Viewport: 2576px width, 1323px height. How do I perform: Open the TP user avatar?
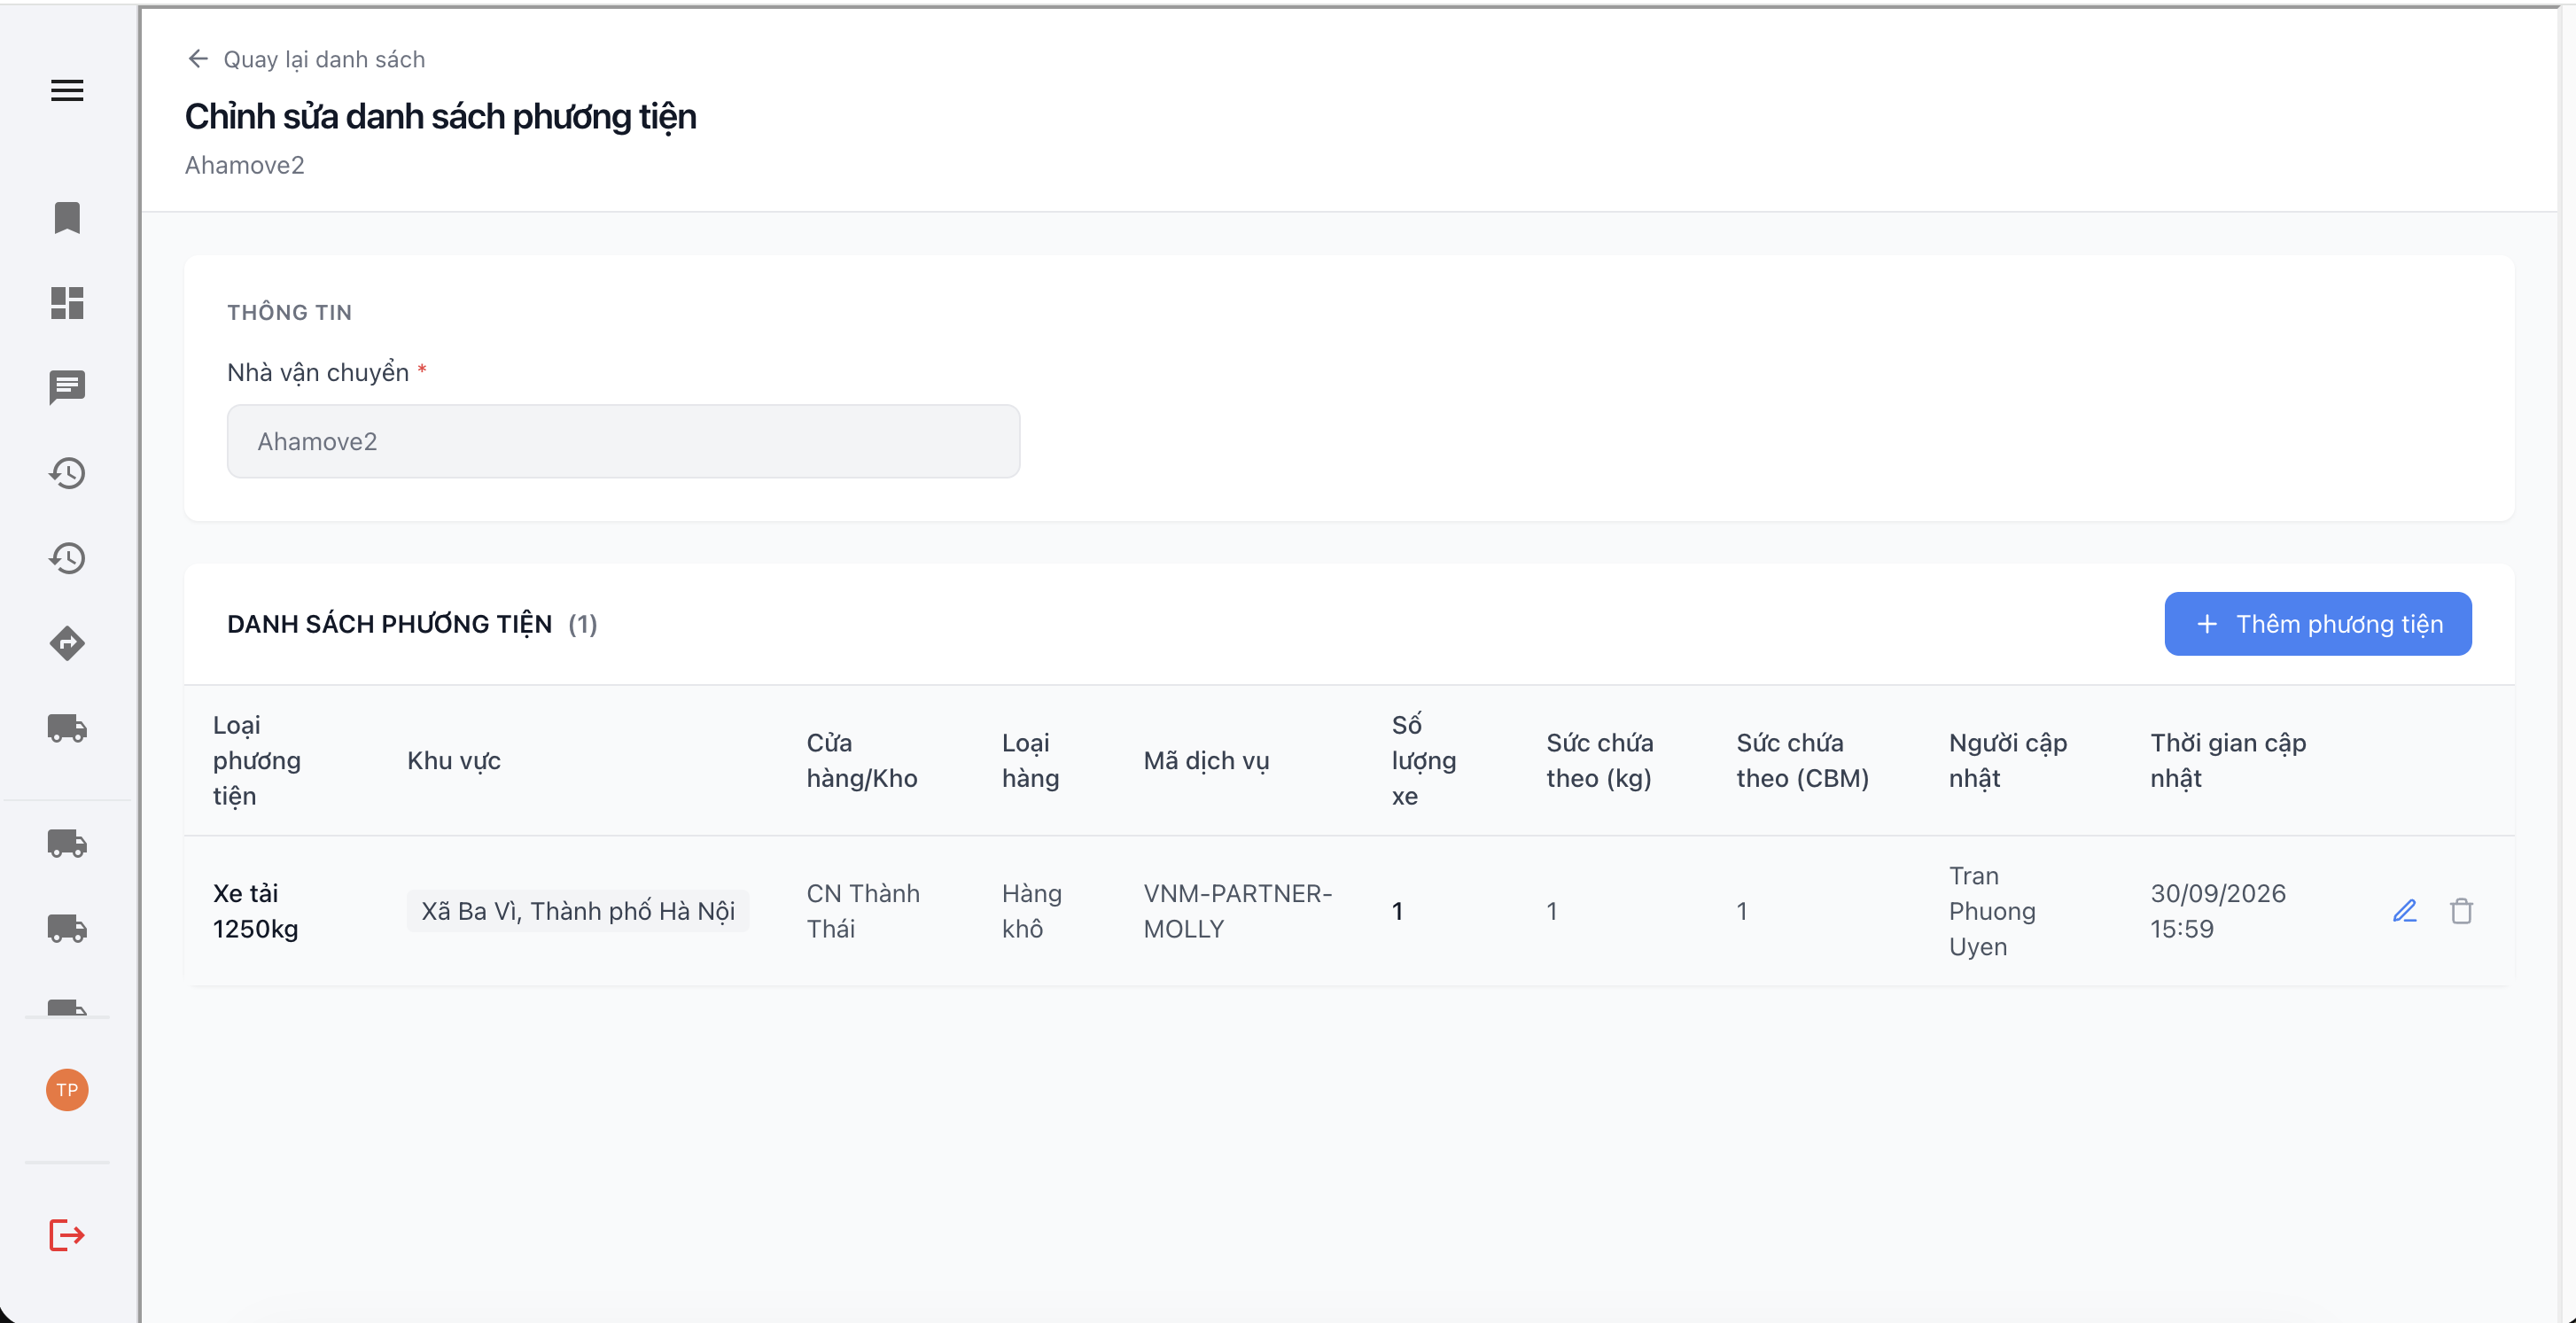67,1089
